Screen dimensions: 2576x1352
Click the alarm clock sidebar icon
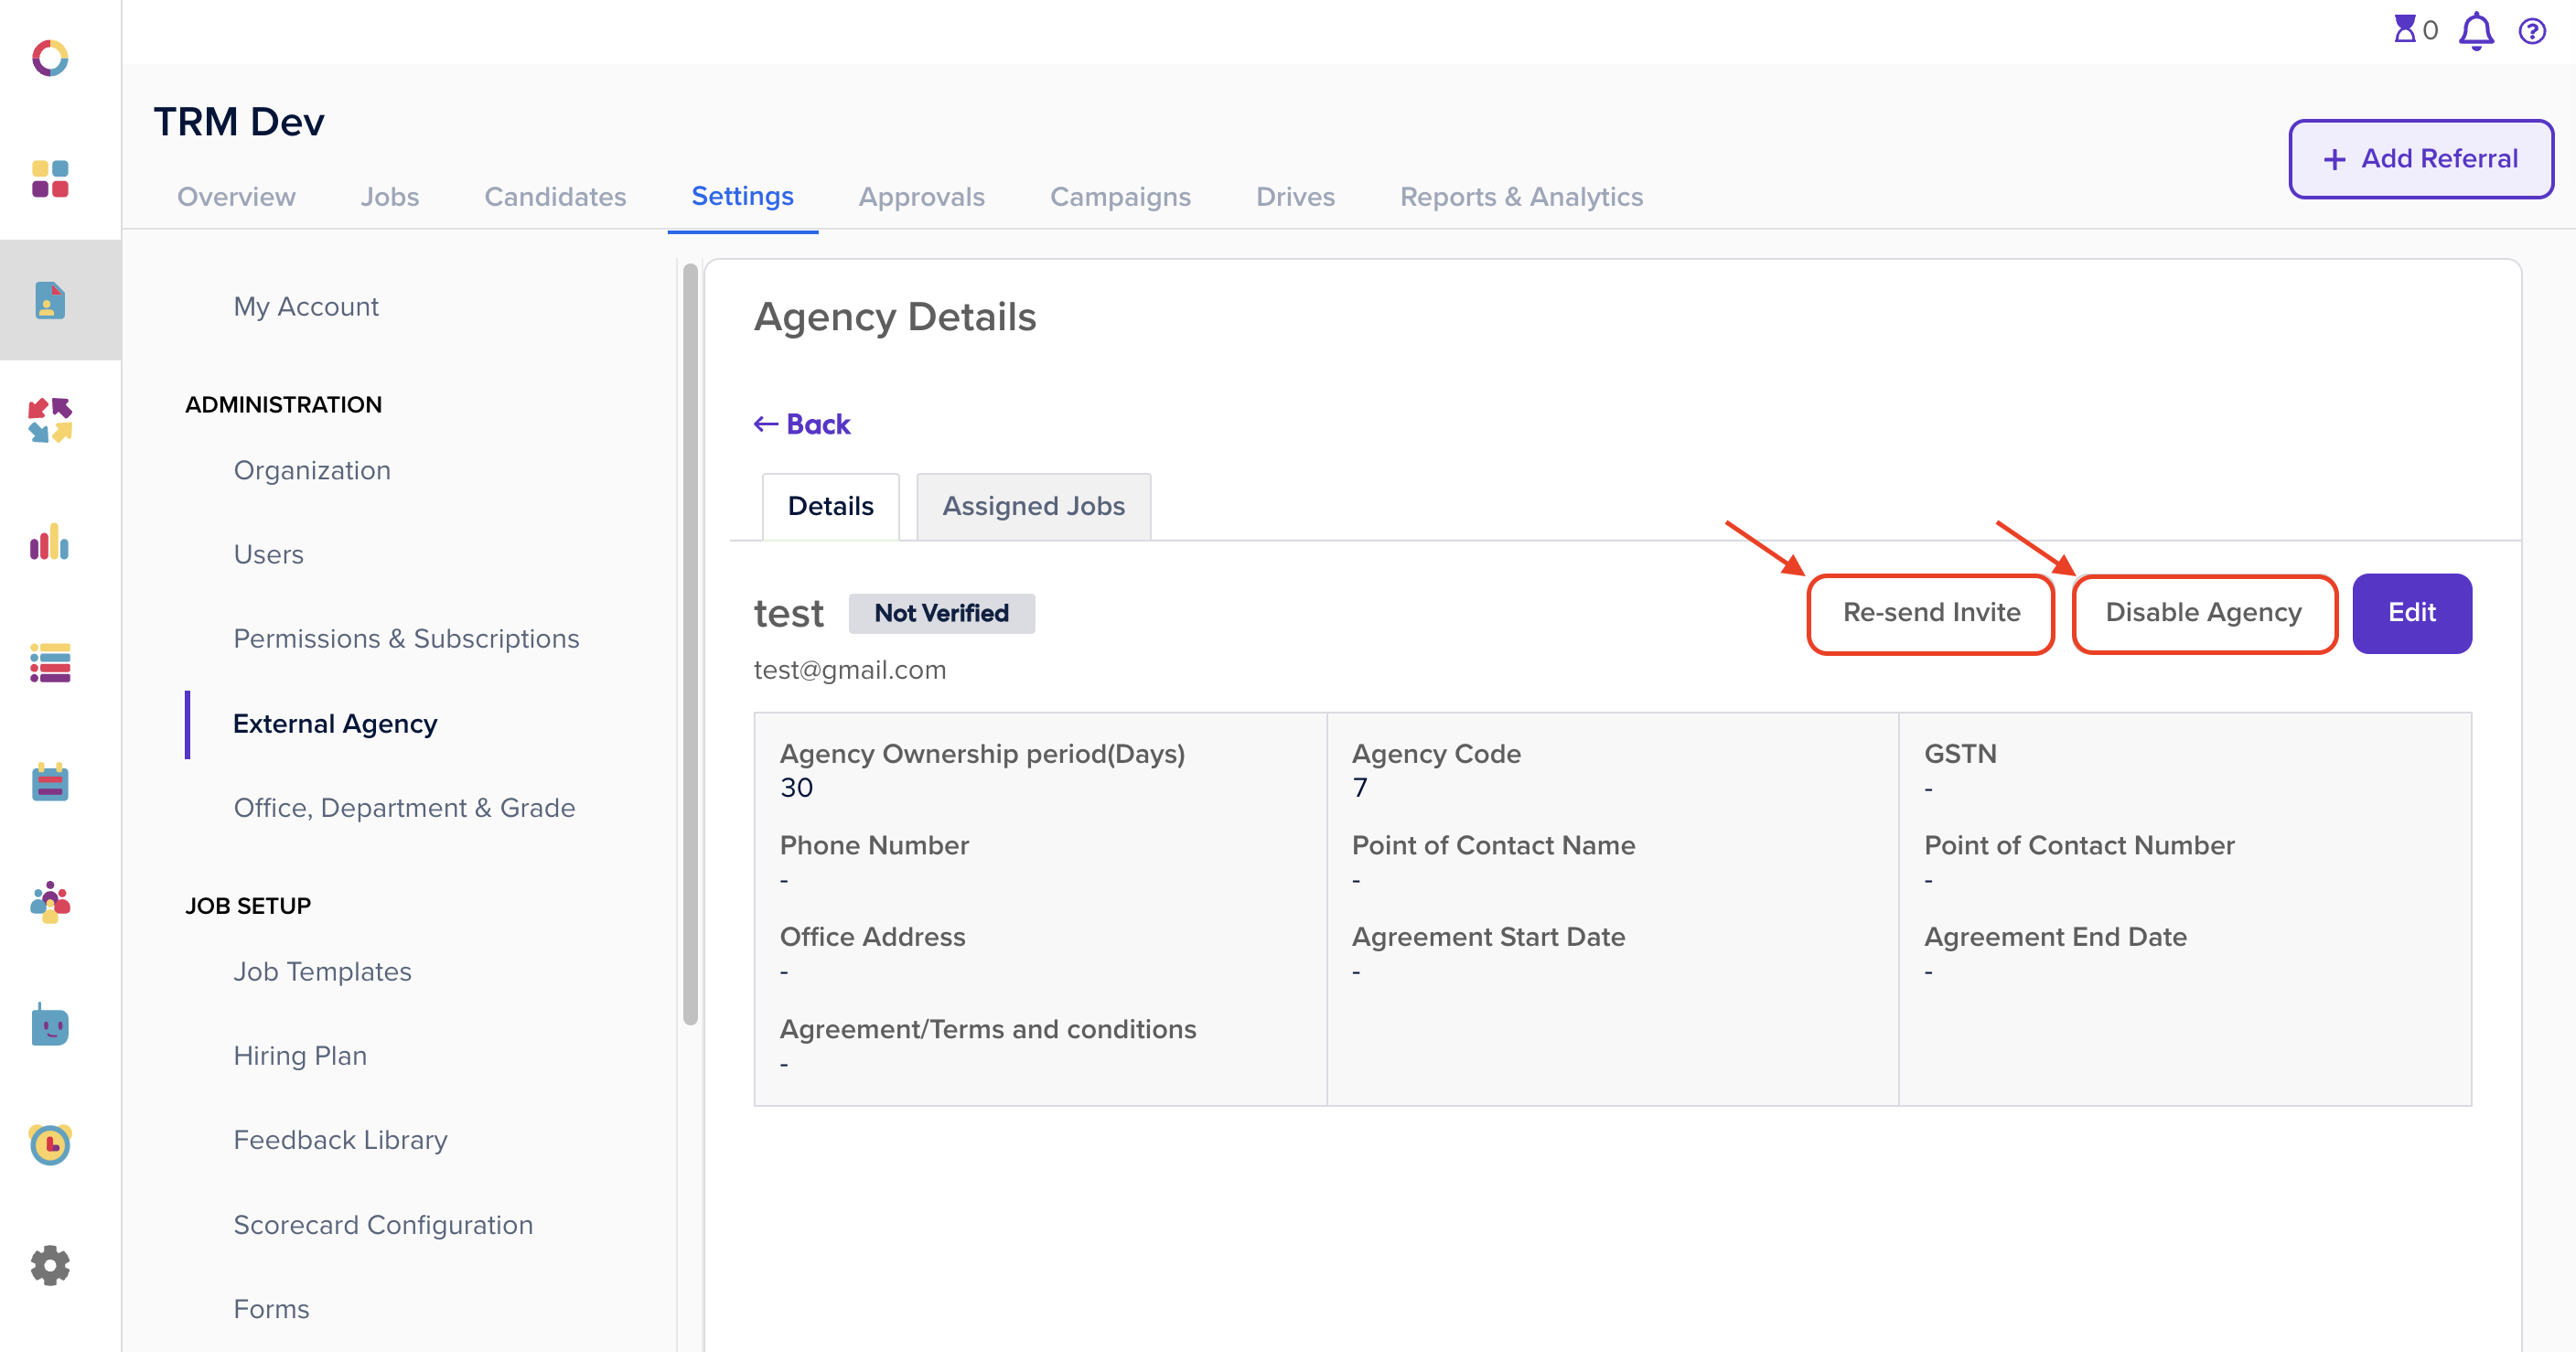point(50,1144)
